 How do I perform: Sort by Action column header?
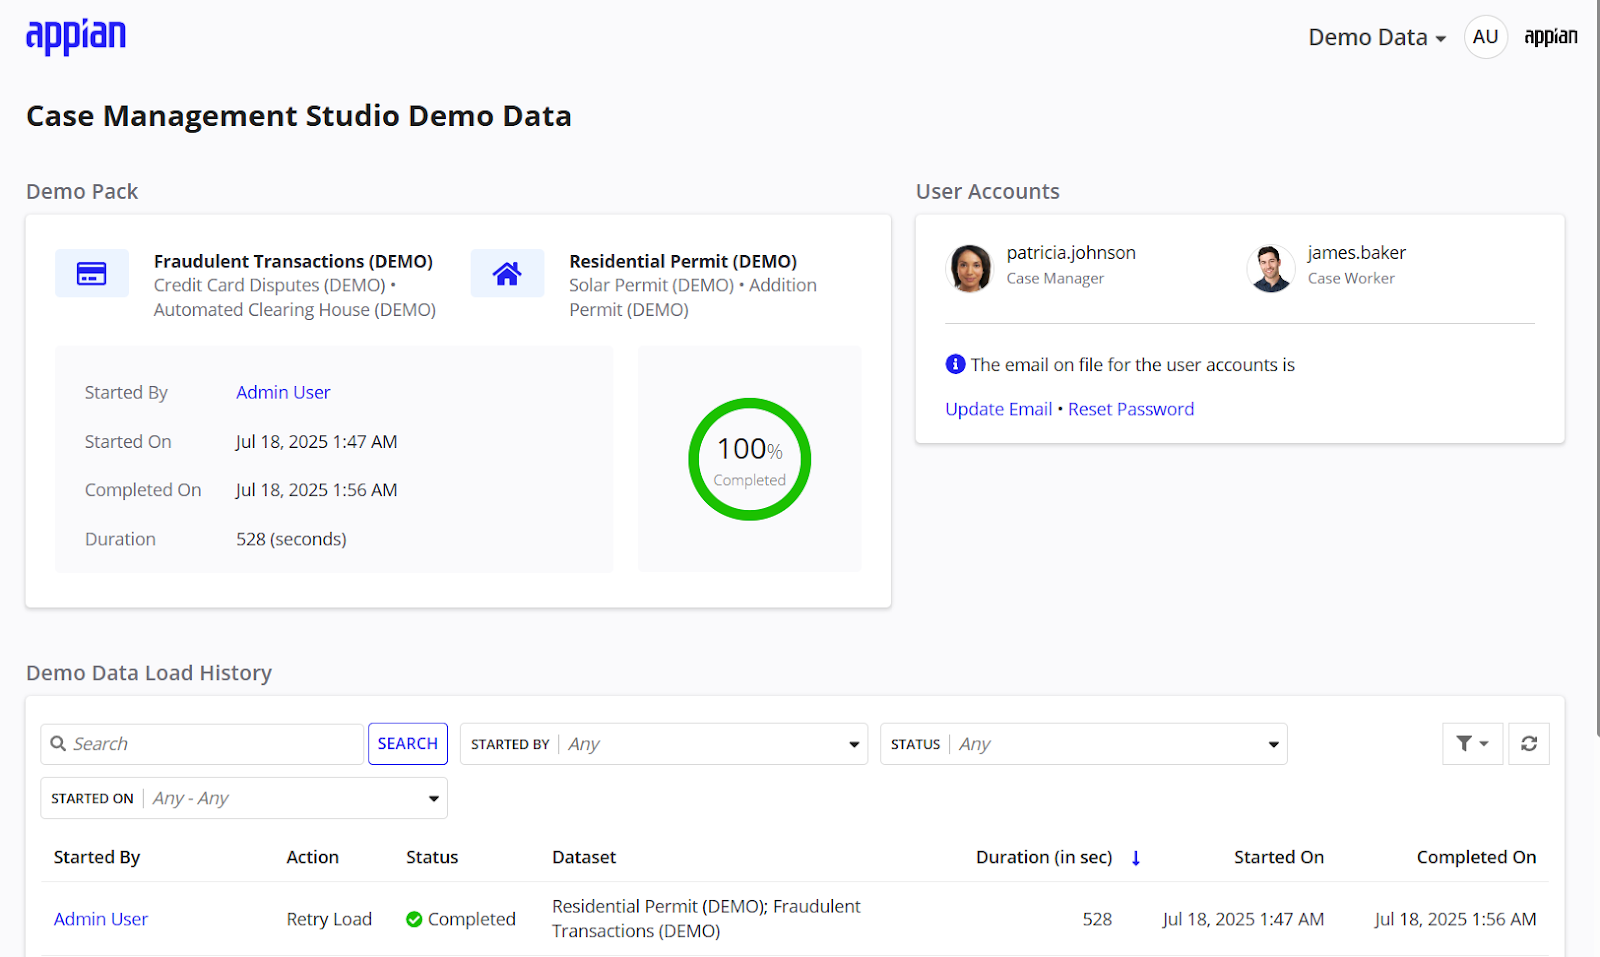click(313, 857)
